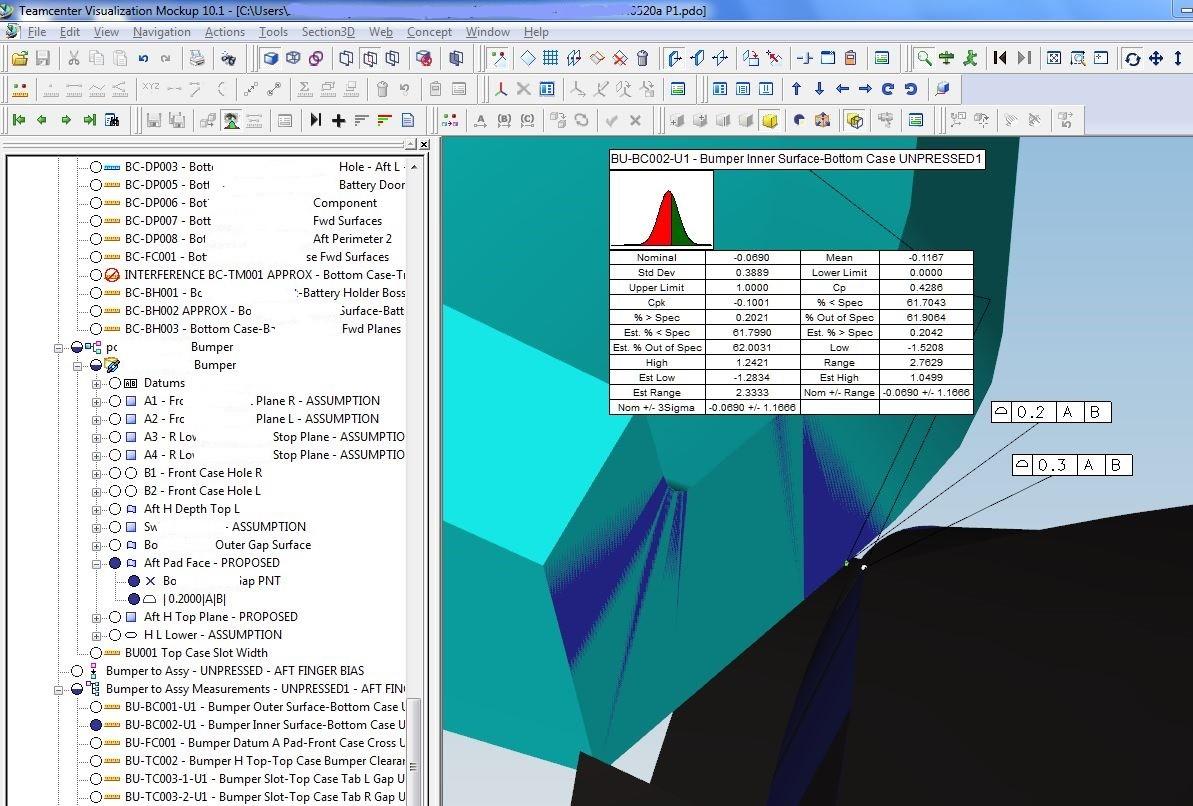Click the colored histogram bars icon
1193x806 pixels.
384,120
